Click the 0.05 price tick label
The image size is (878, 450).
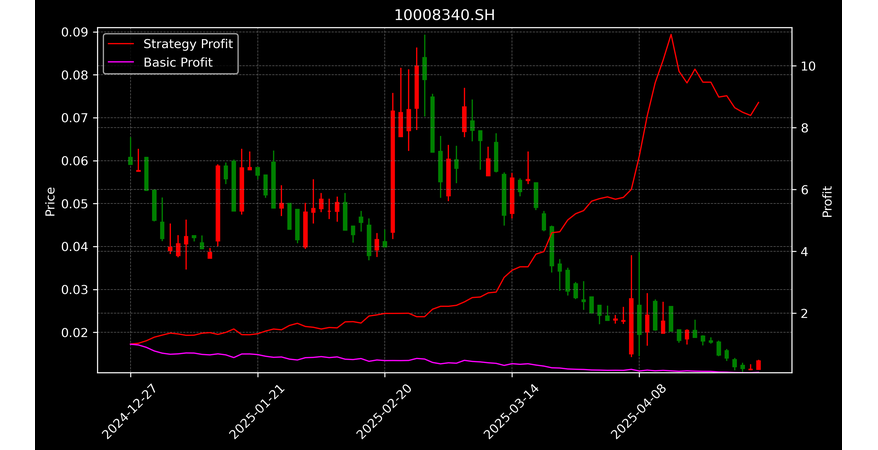75,204
